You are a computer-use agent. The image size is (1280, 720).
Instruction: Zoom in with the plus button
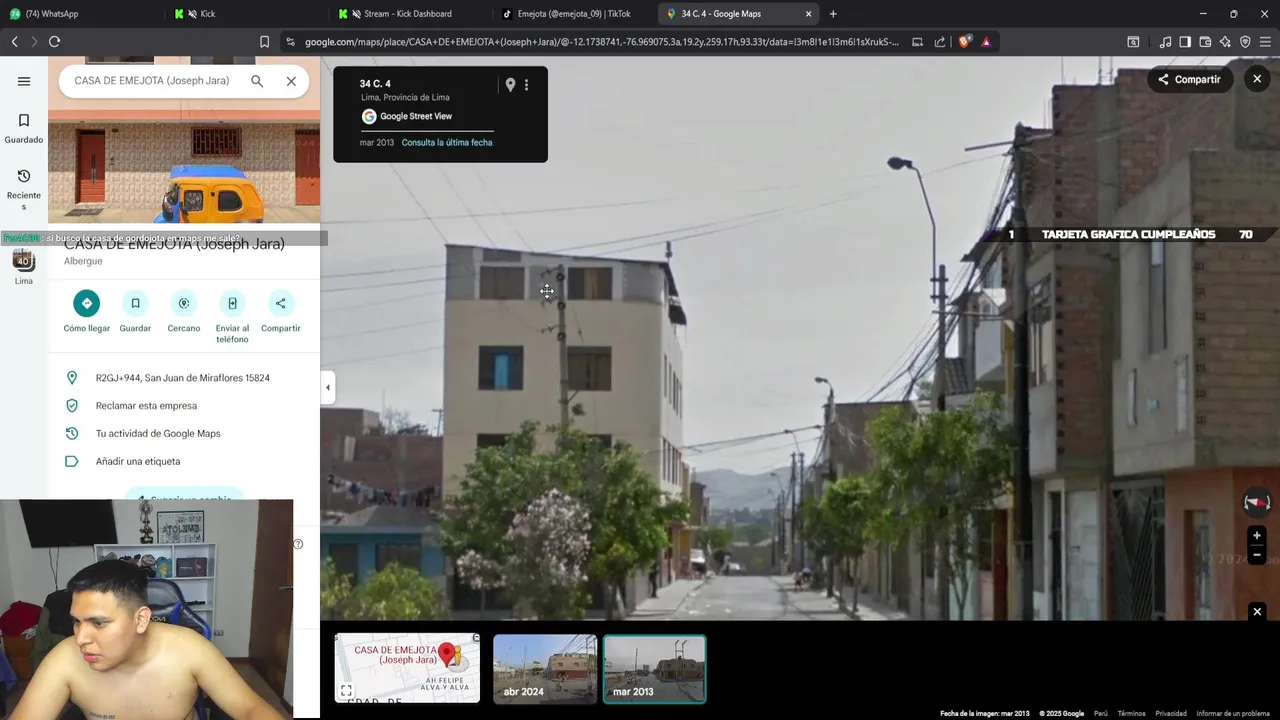(x=1257, y=535)
